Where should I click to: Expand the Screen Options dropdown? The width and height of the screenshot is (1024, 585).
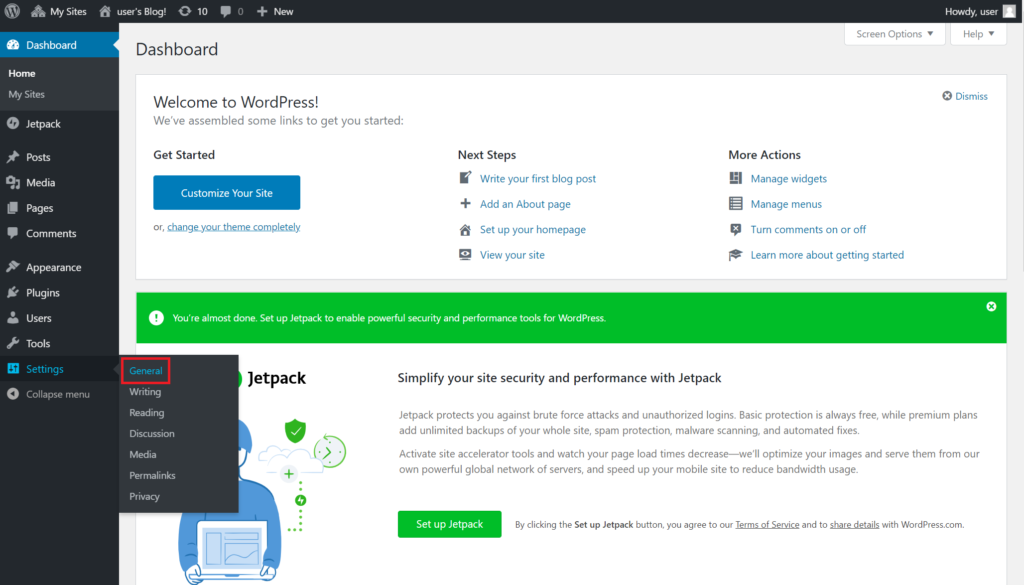(894, 34)
